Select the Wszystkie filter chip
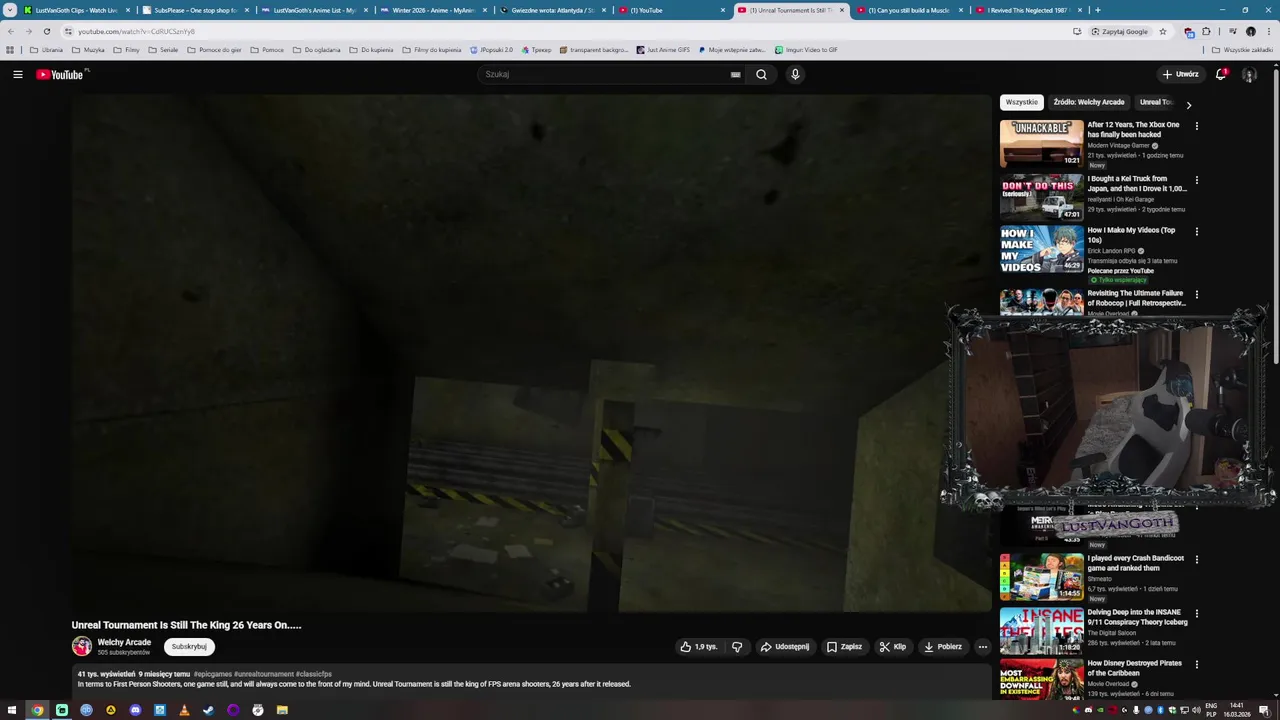 pyautogui.click(x=1022, y=102)
